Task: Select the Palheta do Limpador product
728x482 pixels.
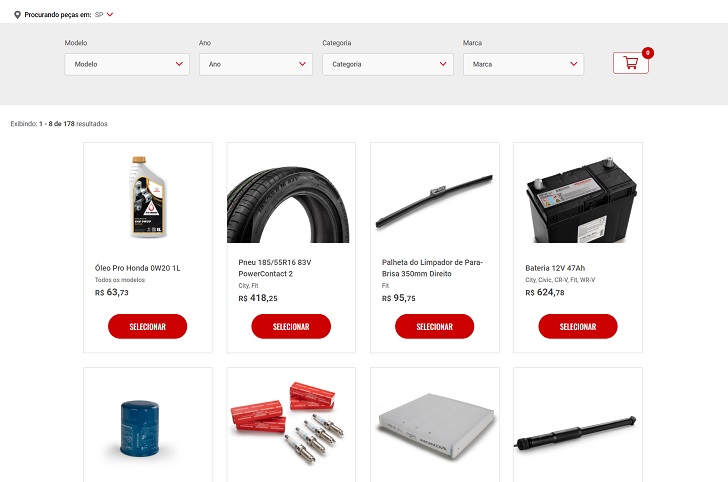Action: tap(435, 326)
